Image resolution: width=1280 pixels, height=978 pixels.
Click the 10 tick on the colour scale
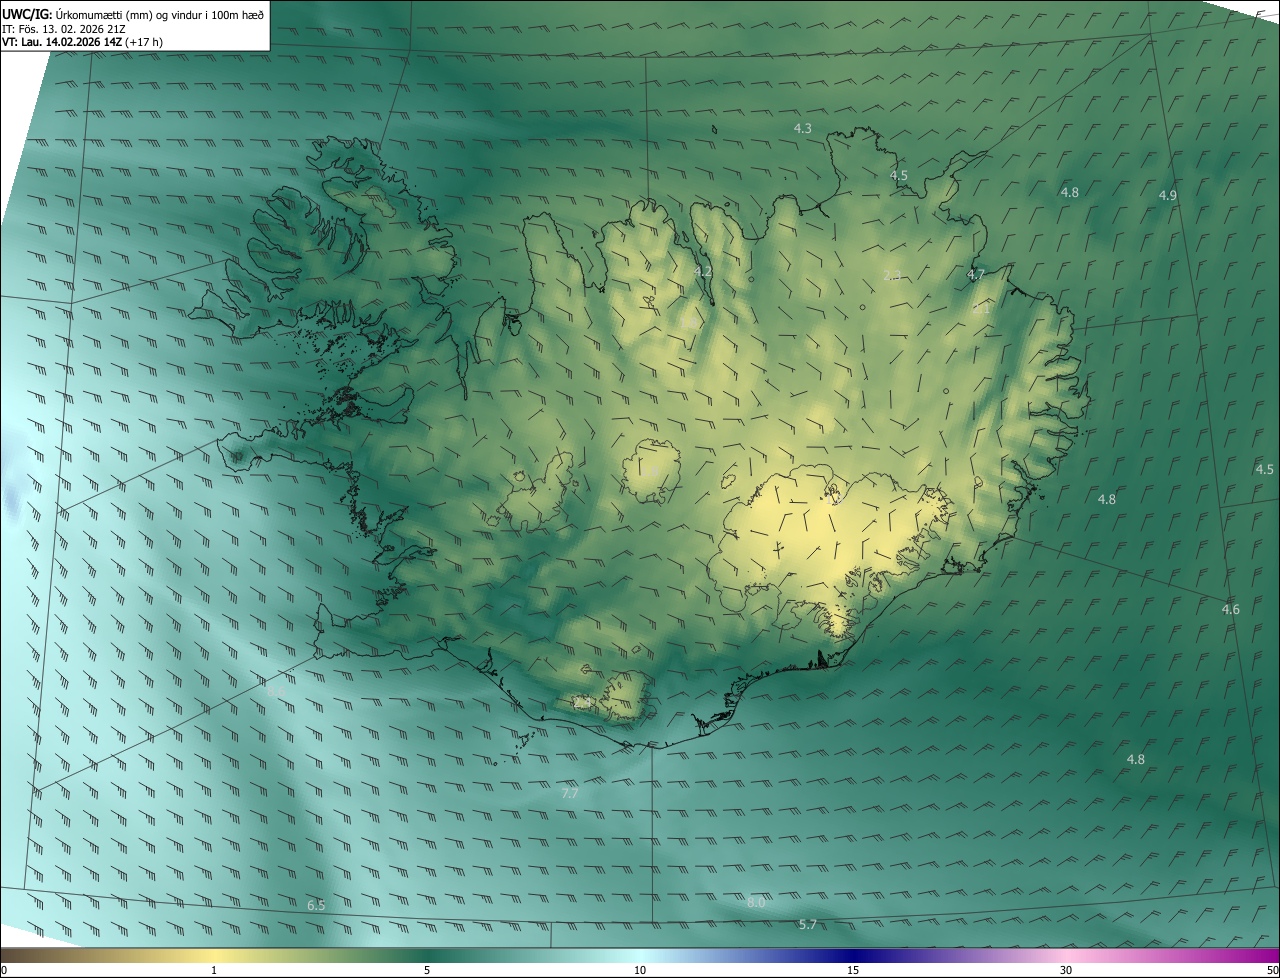pos(640,970)
